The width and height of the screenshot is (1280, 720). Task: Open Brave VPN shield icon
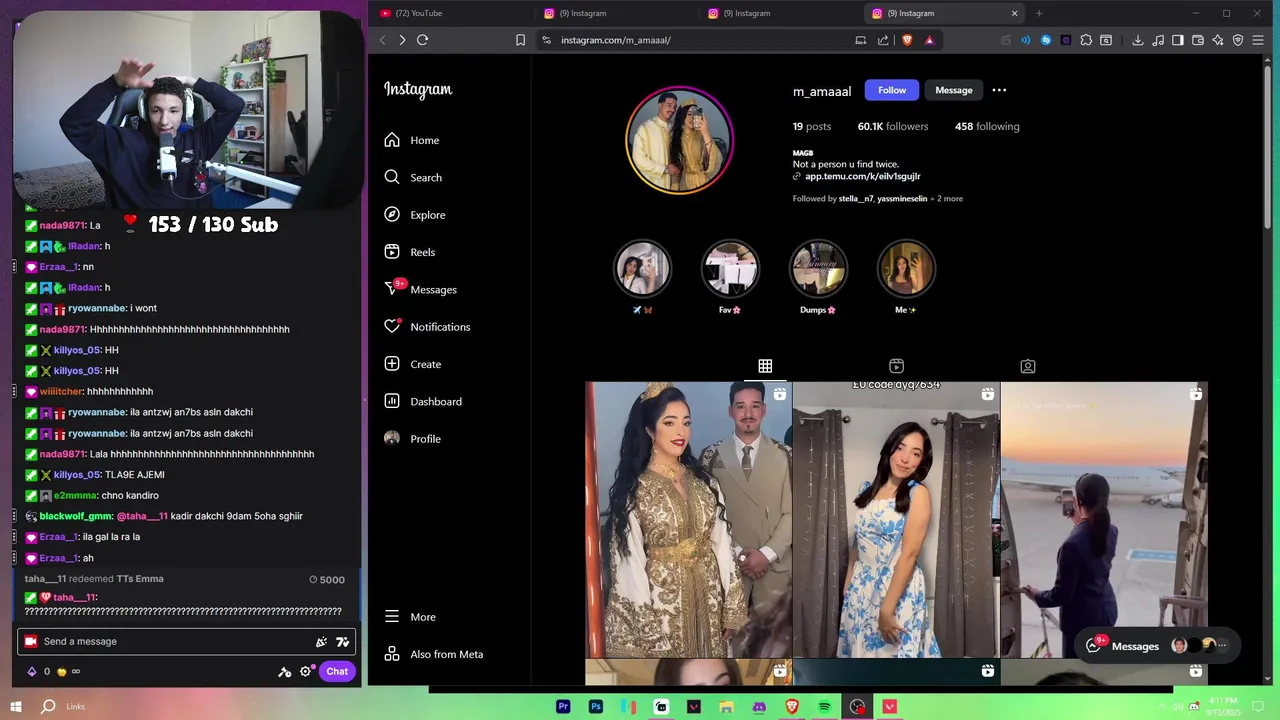coord(1238,40)
